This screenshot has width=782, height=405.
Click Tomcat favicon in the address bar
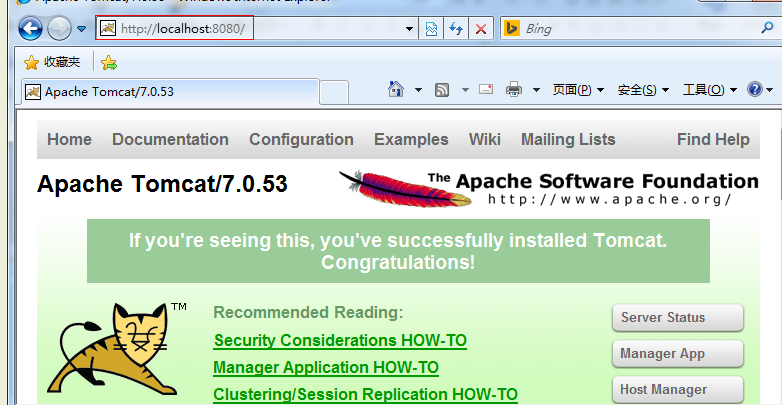107,28
